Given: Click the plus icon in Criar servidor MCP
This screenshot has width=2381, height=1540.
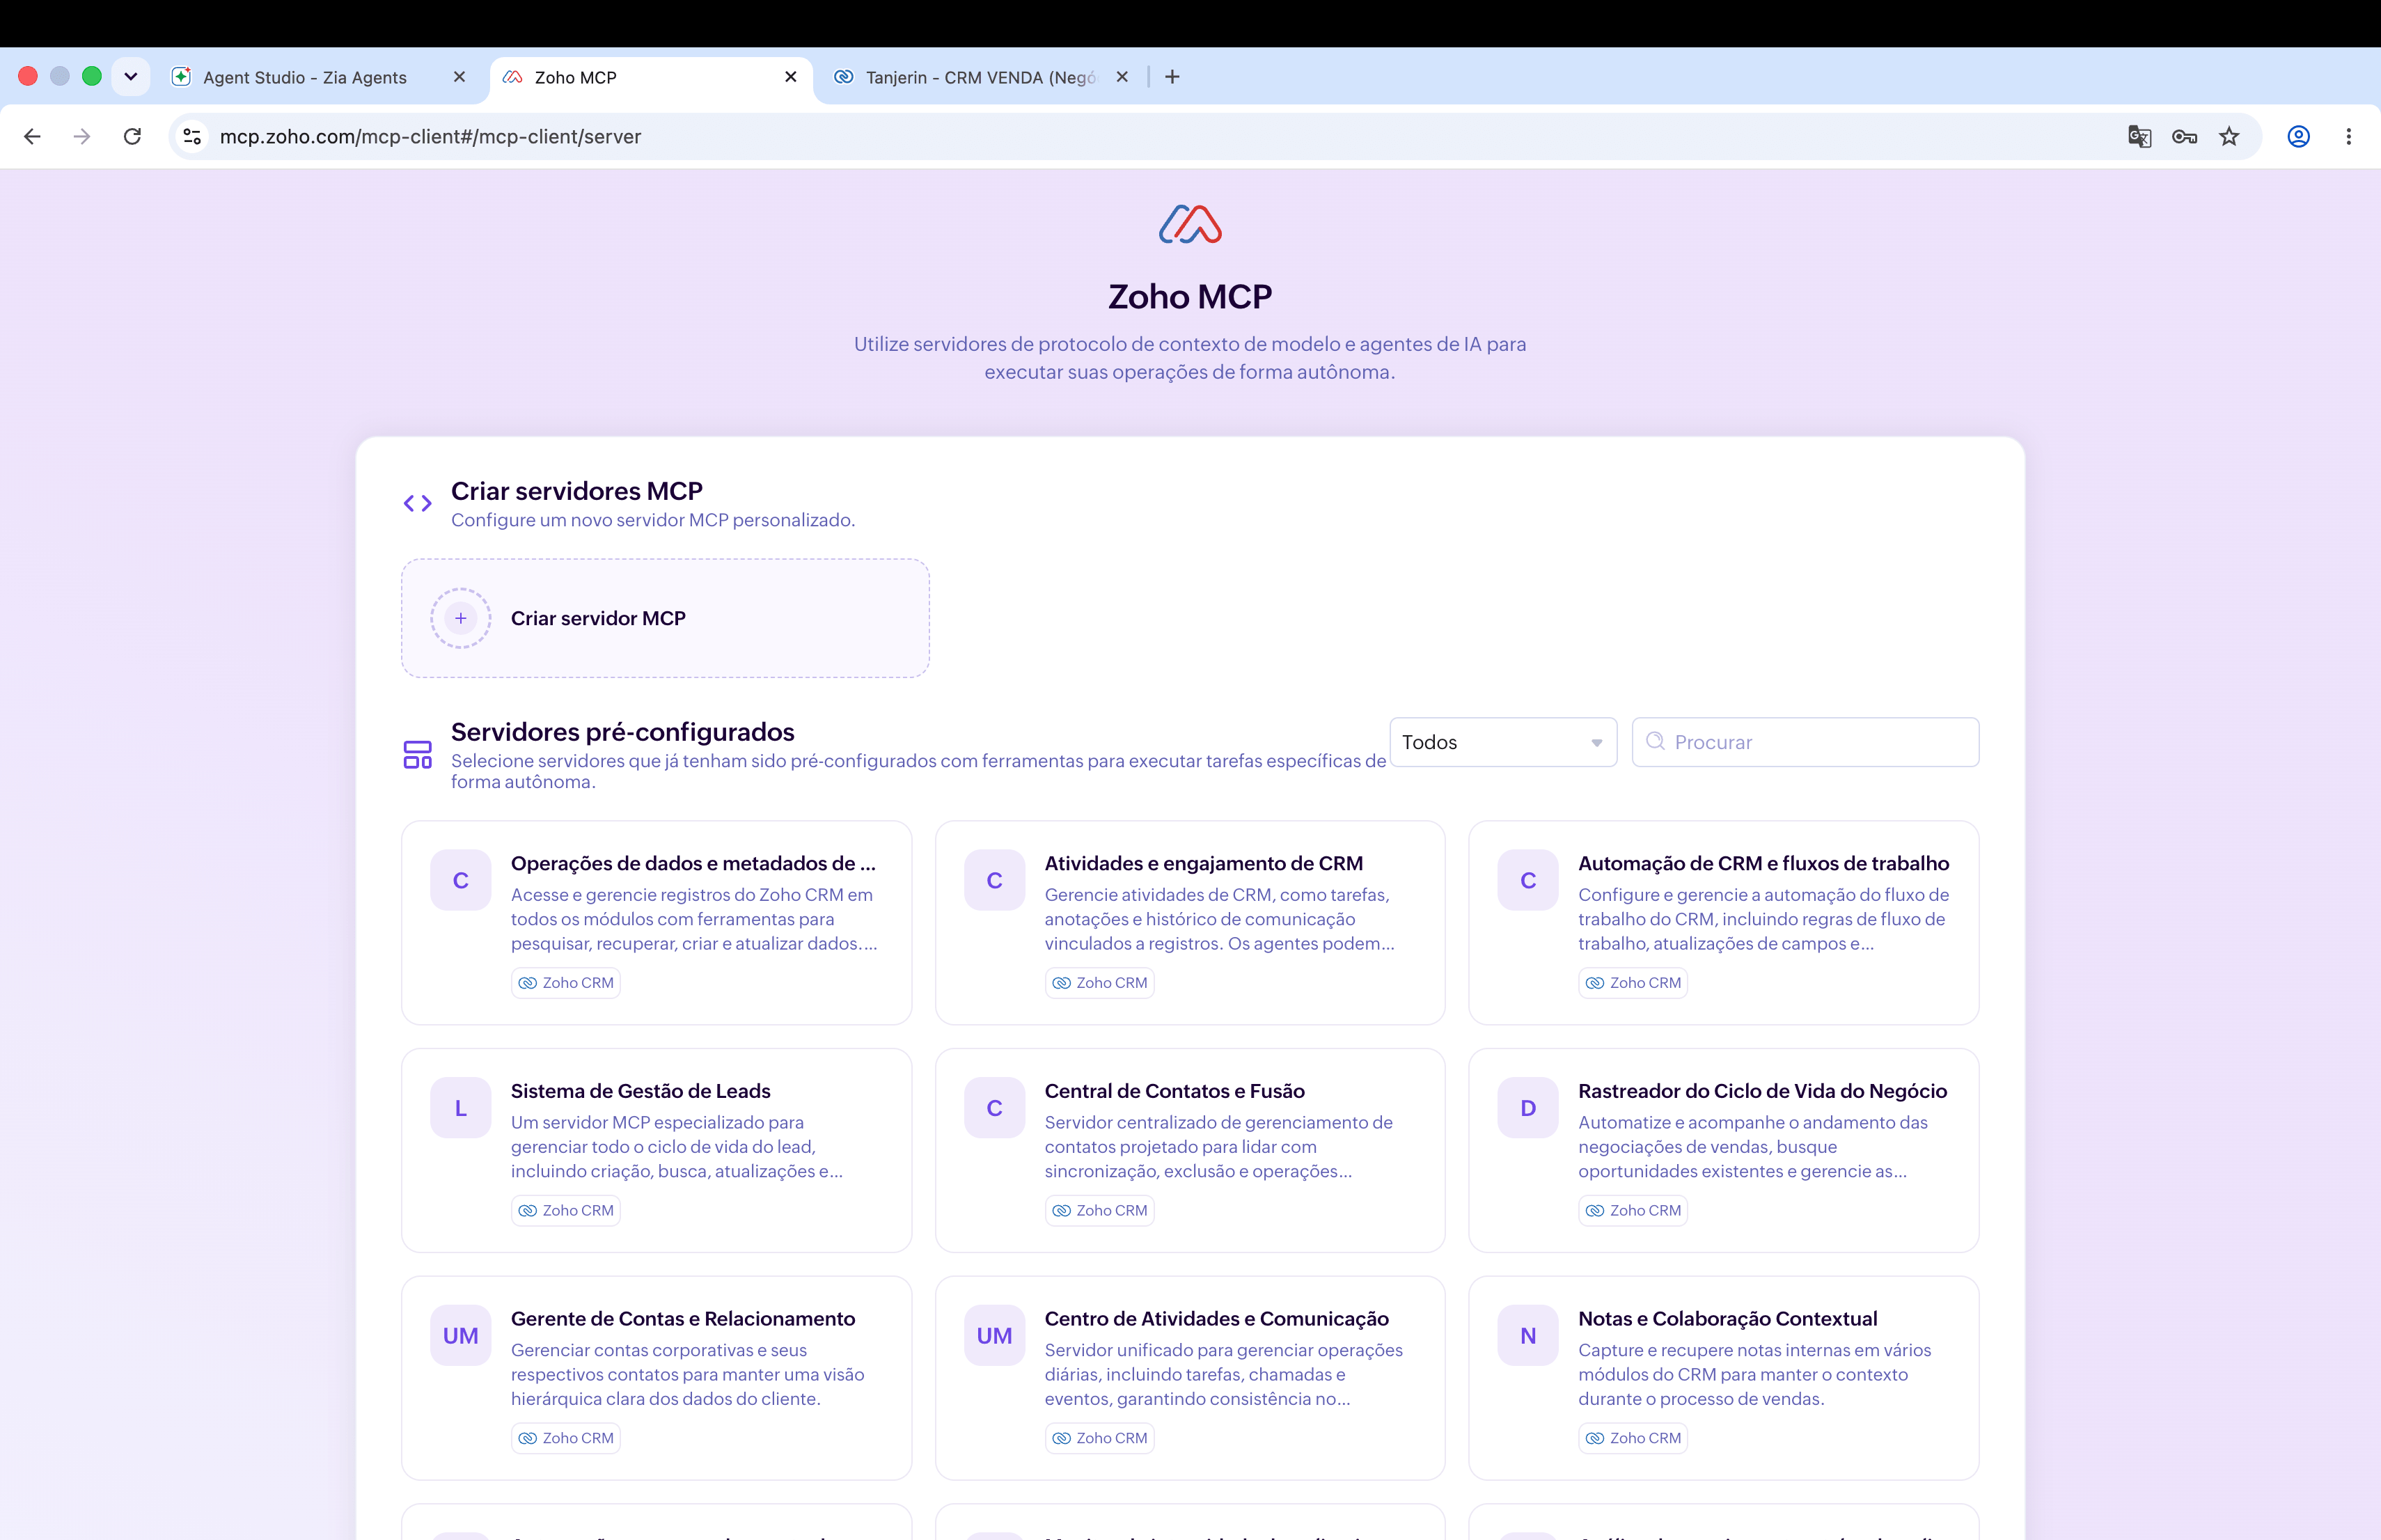Looking at the screenshot, I should click(x=461, y=618).
